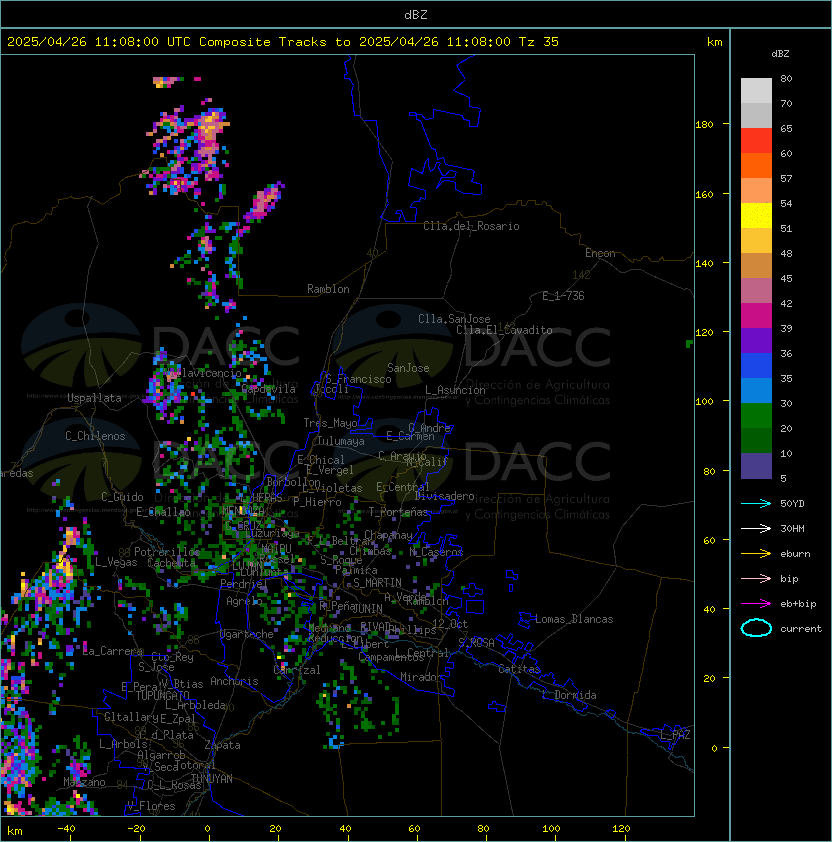This screenshot has width=832, height=842.
Task: Pick the slate 5–10 dBZ swatch
Action: 756,466
